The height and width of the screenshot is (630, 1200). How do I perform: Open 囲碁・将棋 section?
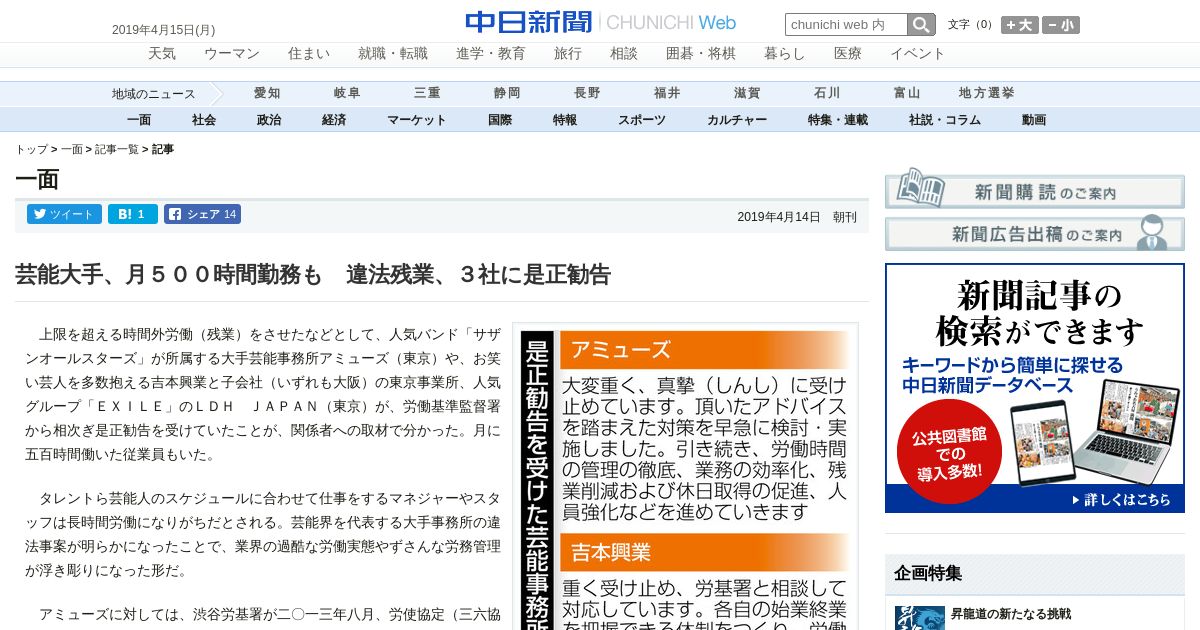(701, 54)
